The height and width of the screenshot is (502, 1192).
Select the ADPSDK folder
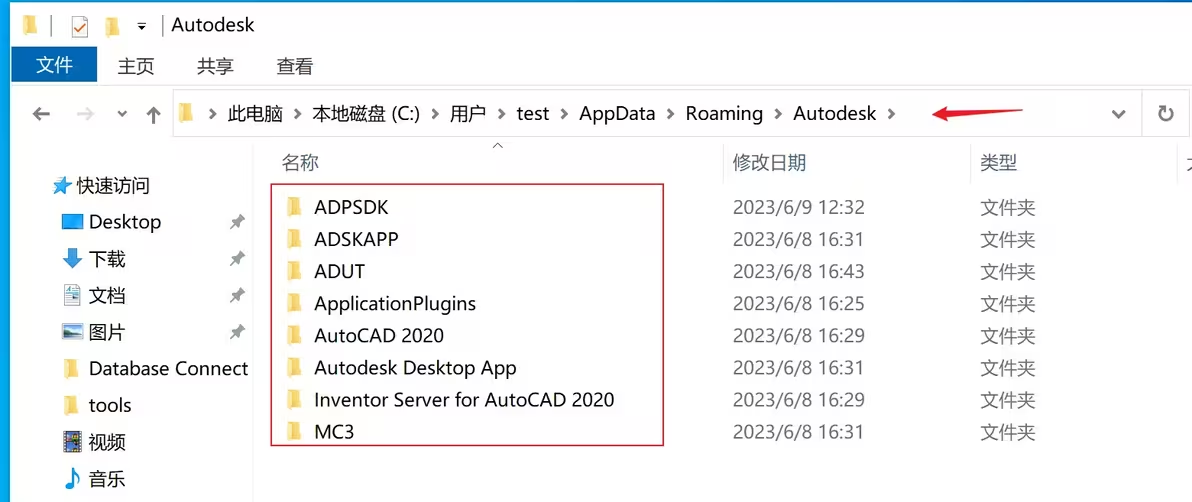tap(352, 207)
